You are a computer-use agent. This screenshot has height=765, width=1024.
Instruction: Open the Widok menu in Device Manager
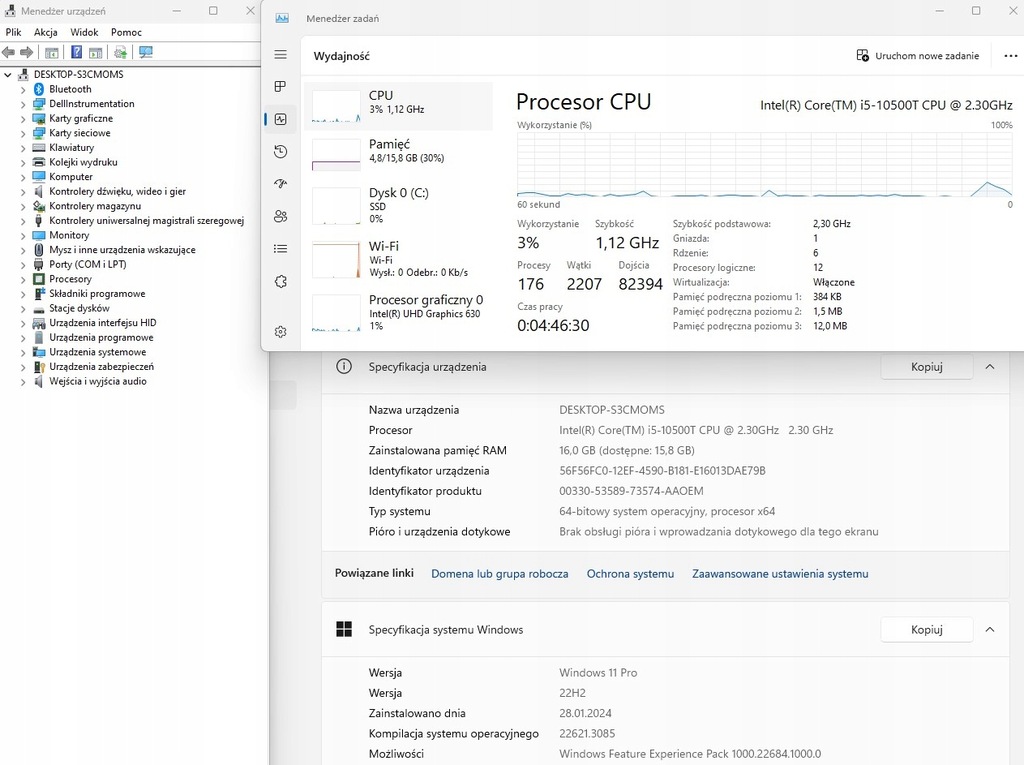(x=84, y=32)
